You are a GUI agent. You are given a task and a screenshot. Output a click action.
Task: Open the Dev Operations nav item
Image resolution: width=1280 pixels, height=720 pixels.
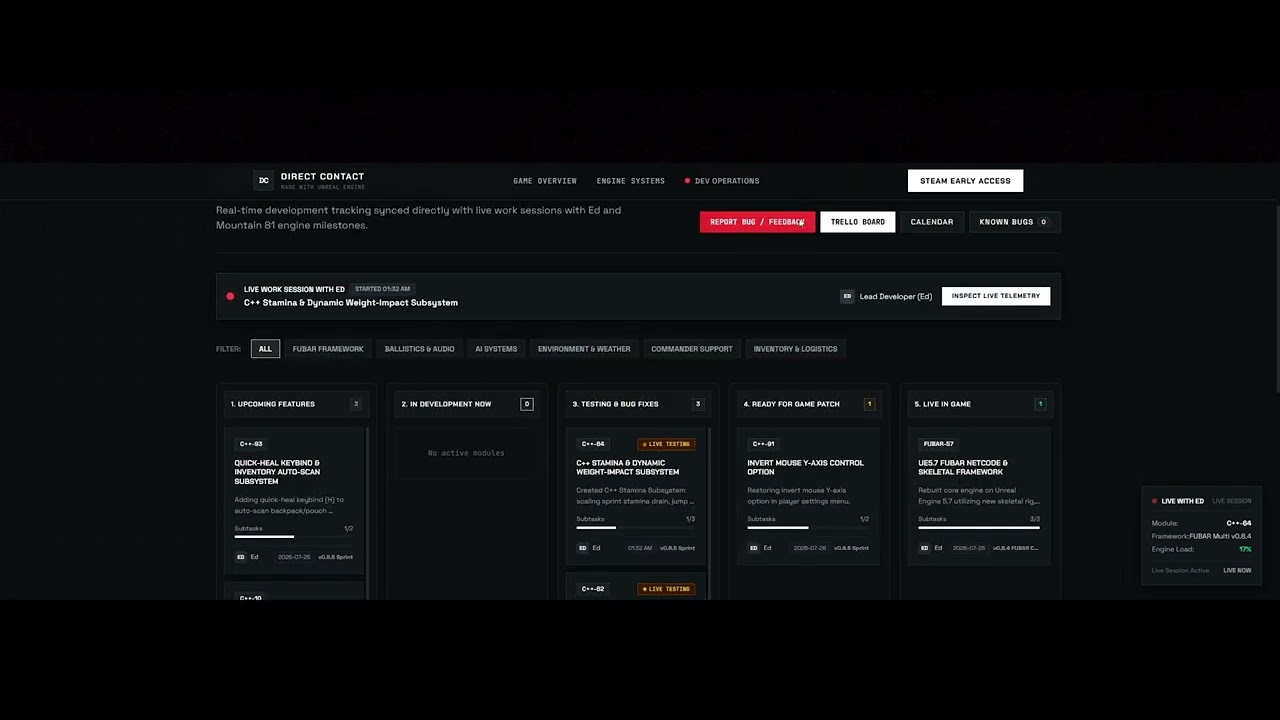pos(722,181)
